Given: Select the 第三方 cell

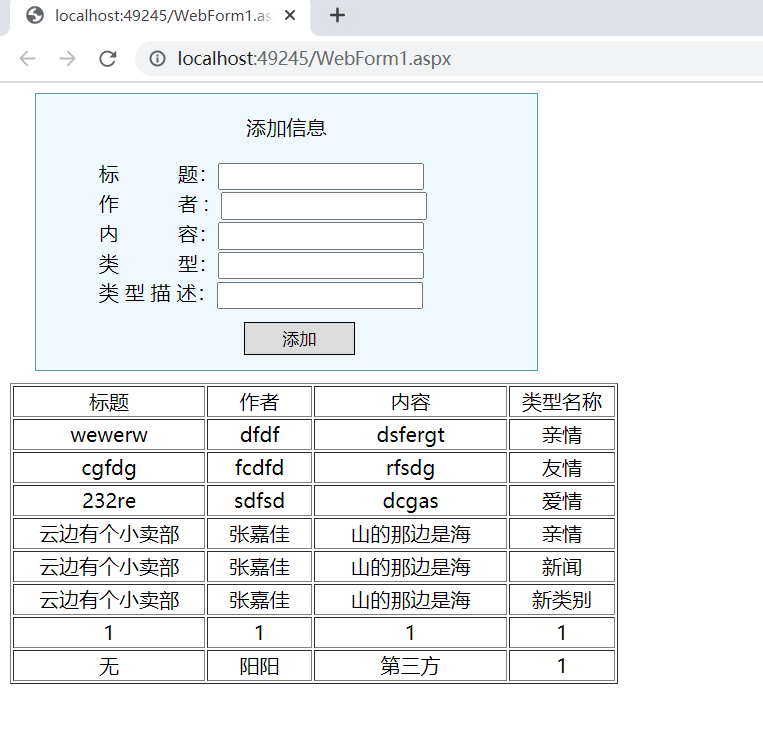Looking at the screenshot, I should click(x=411, y=665).
